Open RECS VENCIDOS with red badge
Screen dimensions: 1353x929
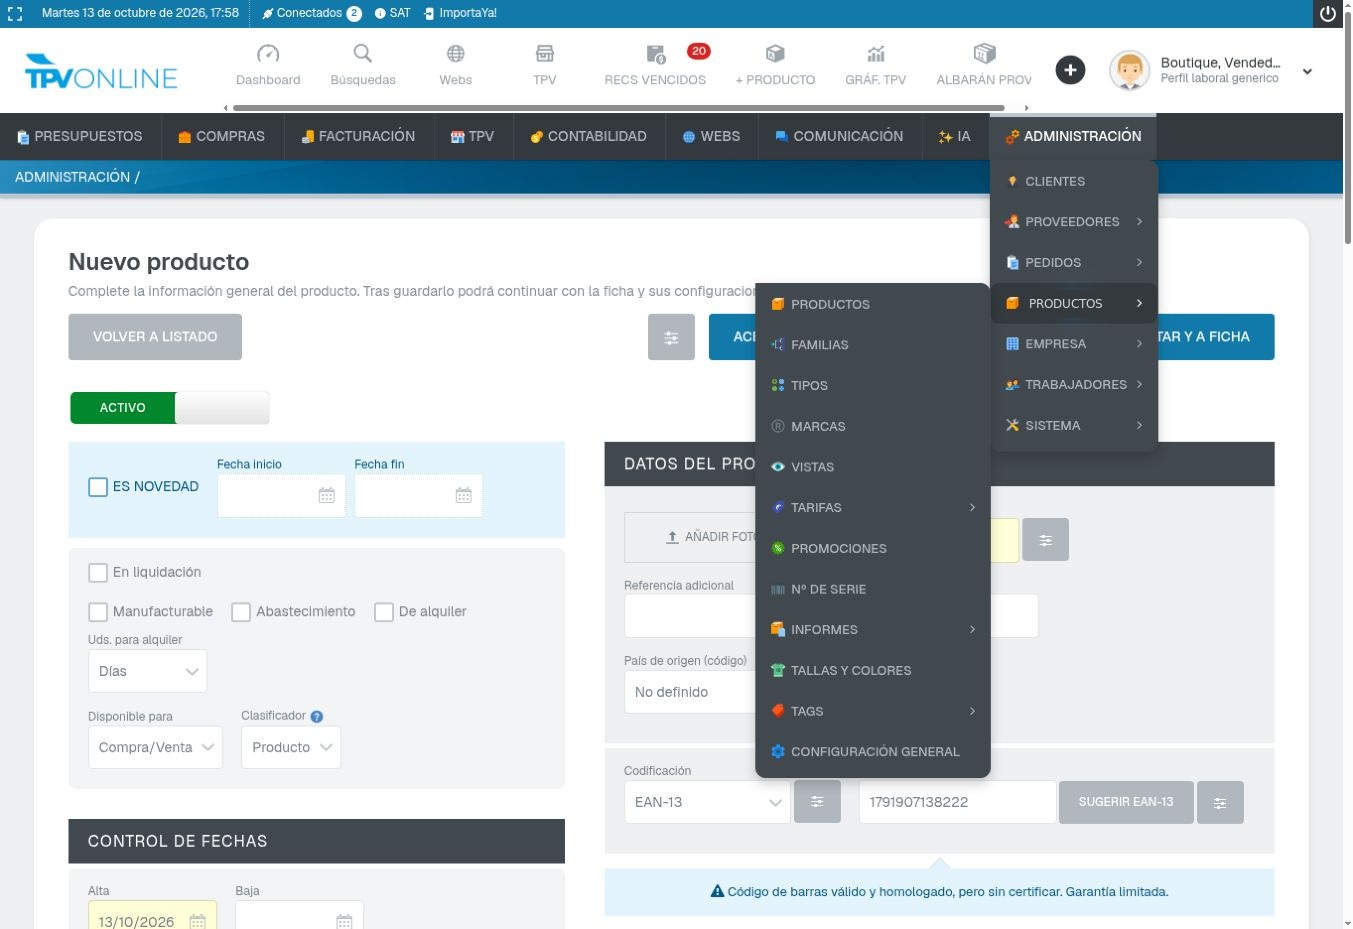click(x=656, y=65)
